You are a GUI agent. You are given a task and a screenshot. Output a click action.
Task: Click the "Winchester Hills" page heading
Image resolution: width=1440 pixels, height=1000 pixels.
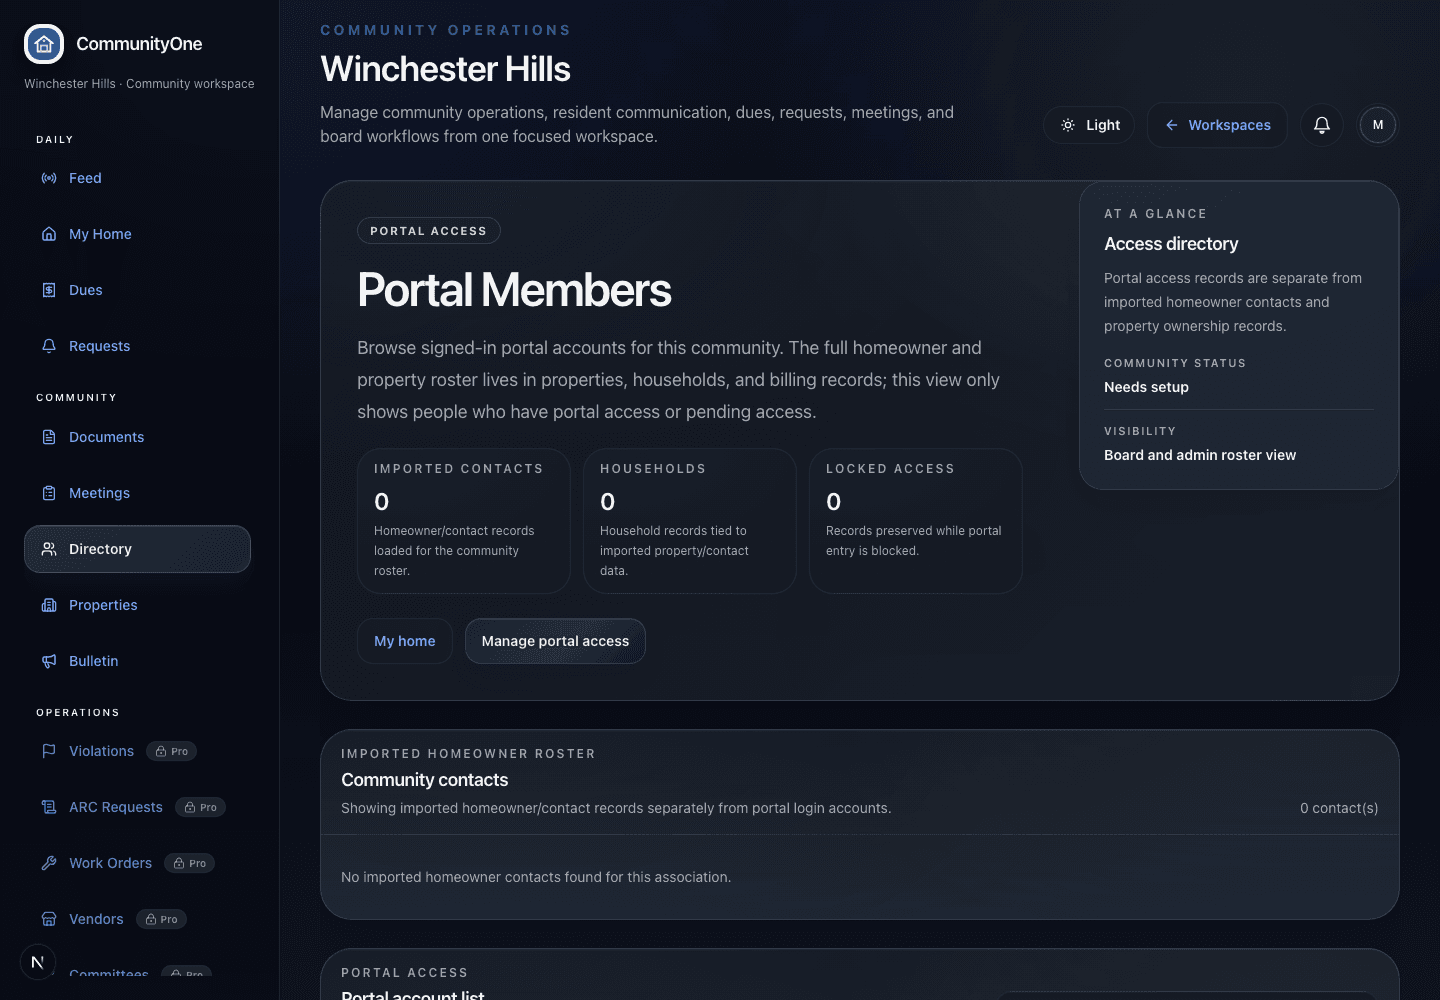[445, 69]
